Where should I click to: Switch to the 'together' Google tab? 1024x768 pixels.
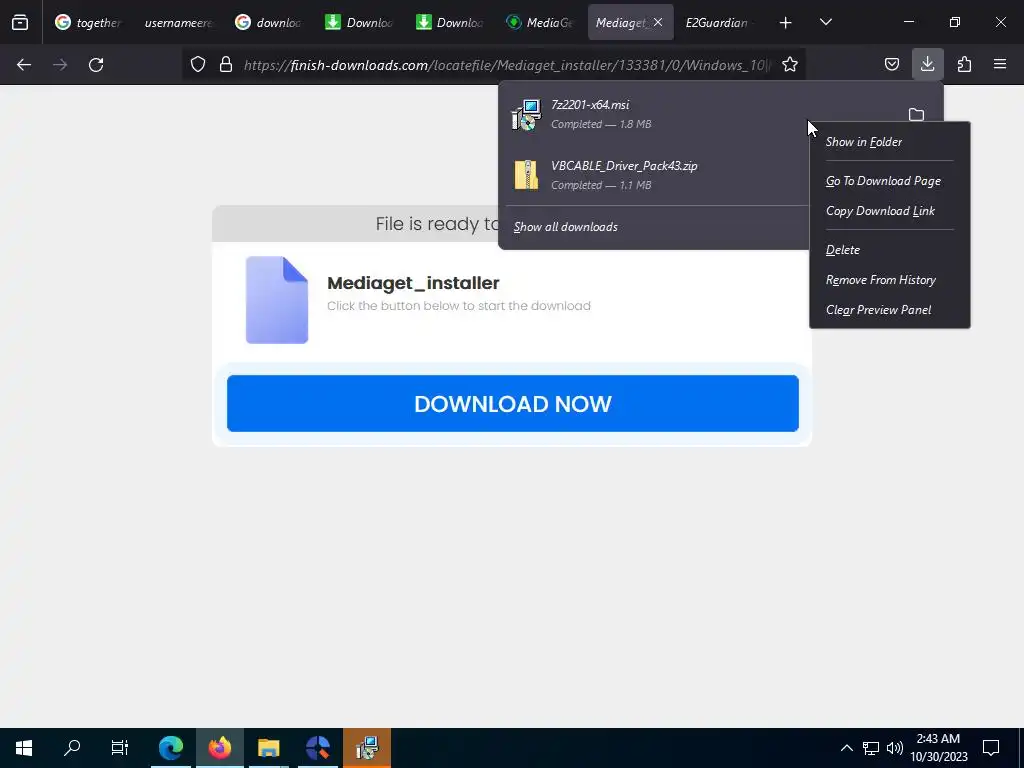88,23
